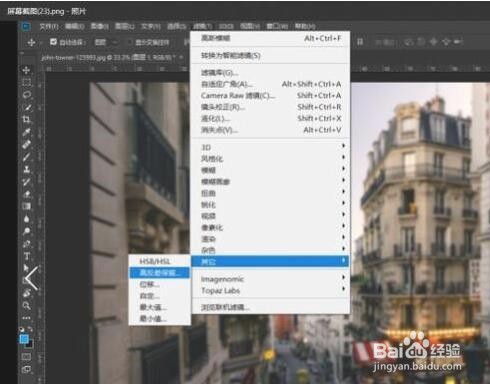Set the foreground color swatch

click(x=24, y=339)
